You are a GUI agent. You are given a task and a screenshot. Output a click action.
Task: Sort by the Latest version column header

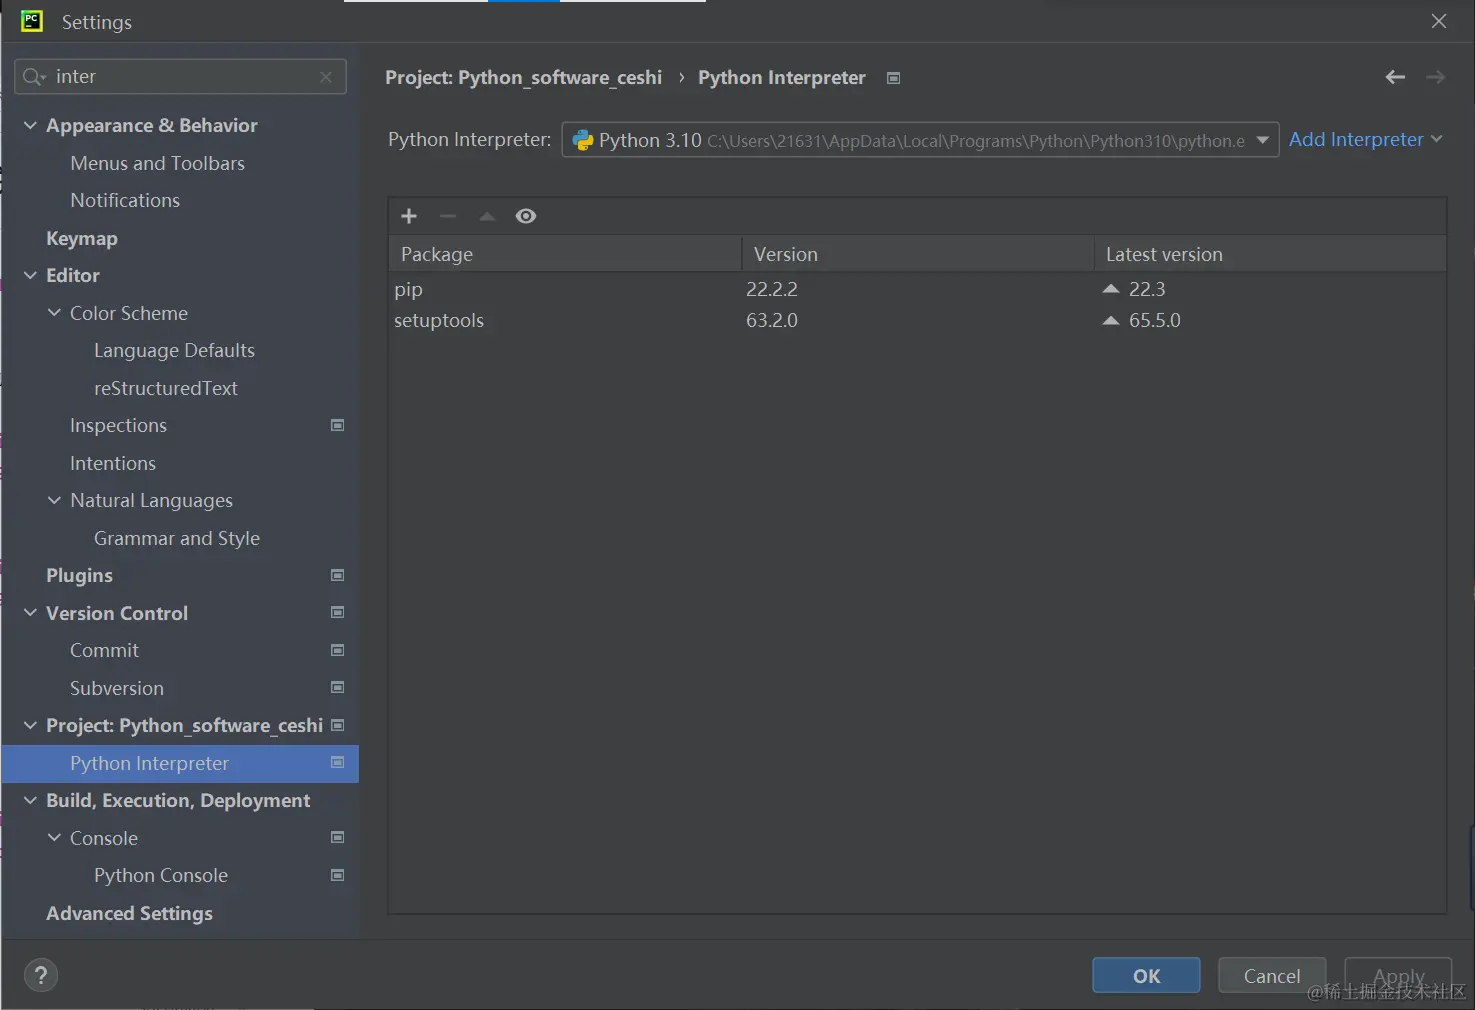tap(1270, 254)
